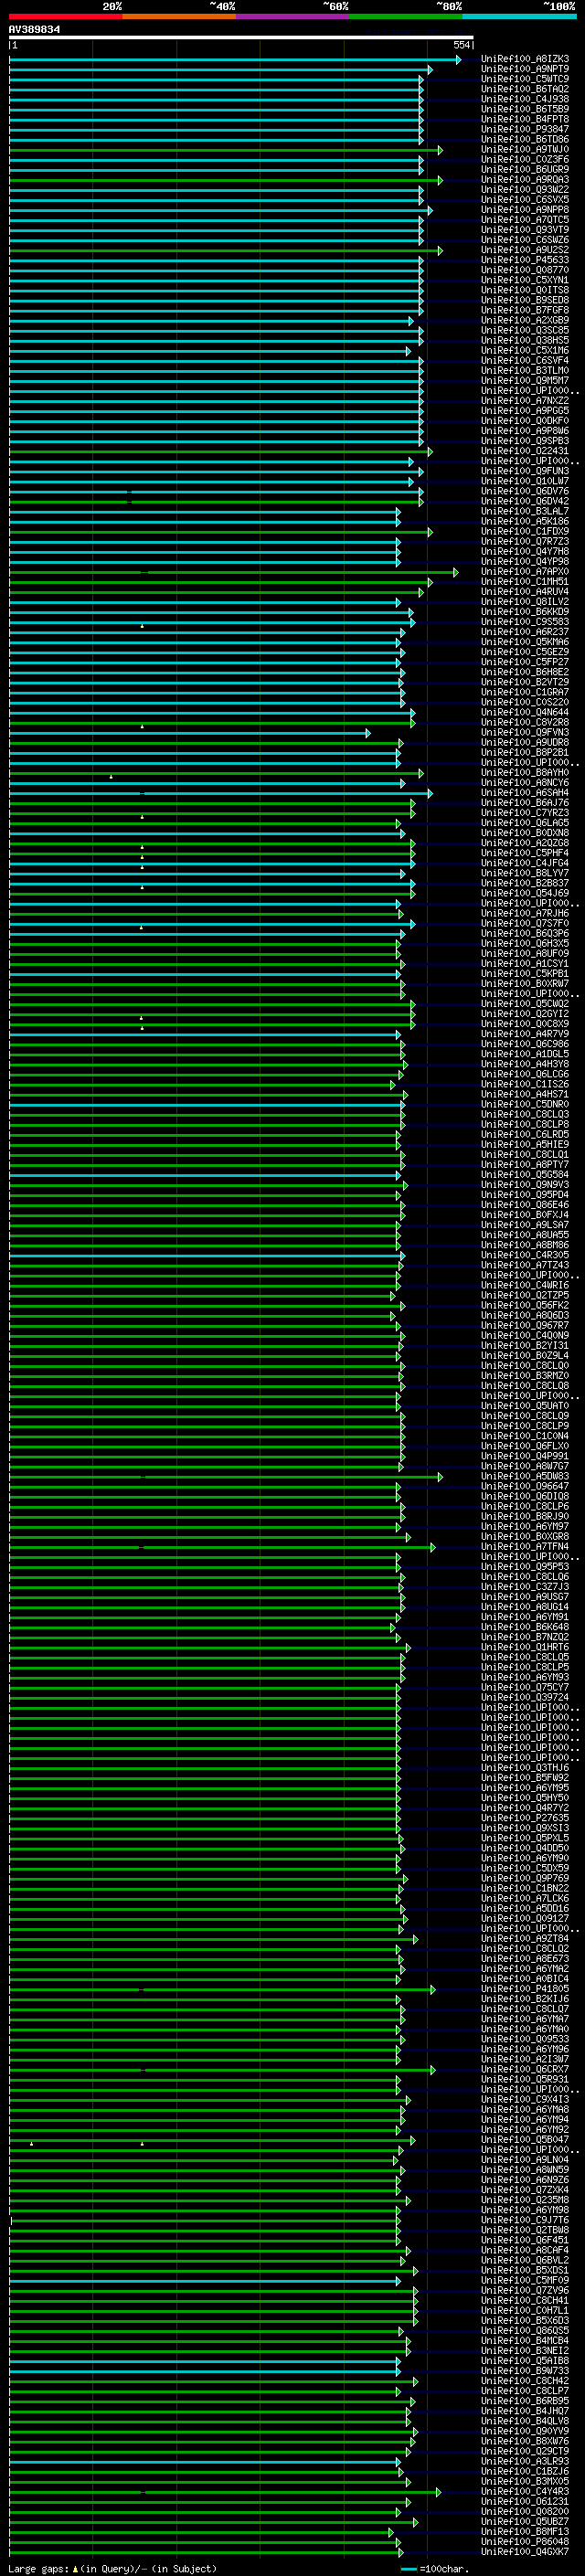
Task: Select hit label UniRef100_Q9P769
Action: (x=525, y=1879)
